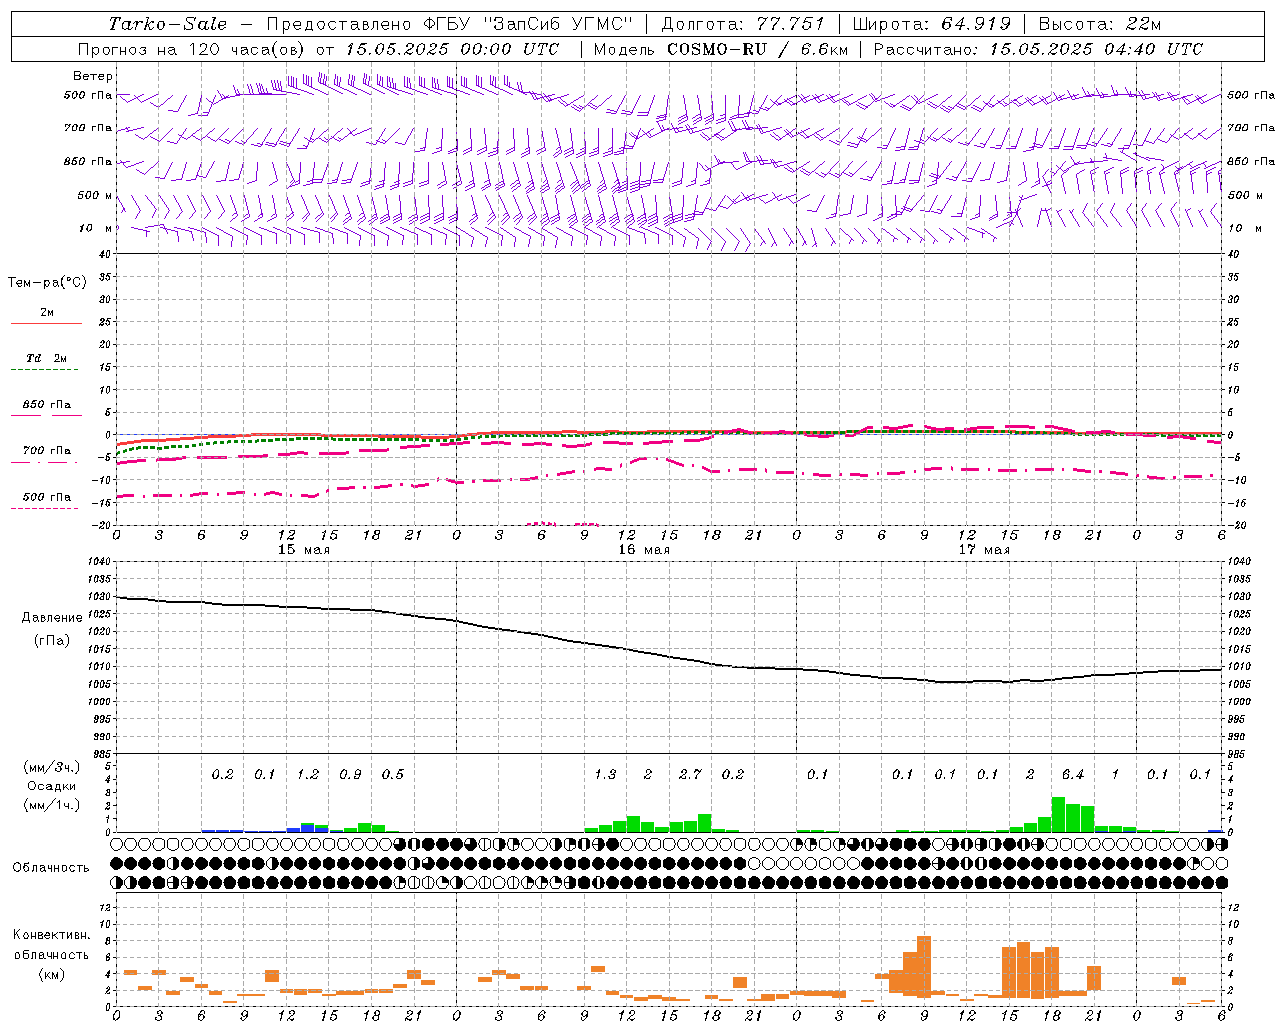Click the "Облачность" cloud cover row label
Image resolution: width=1280 pixels, height=1024 pixels.
(51, 868)
